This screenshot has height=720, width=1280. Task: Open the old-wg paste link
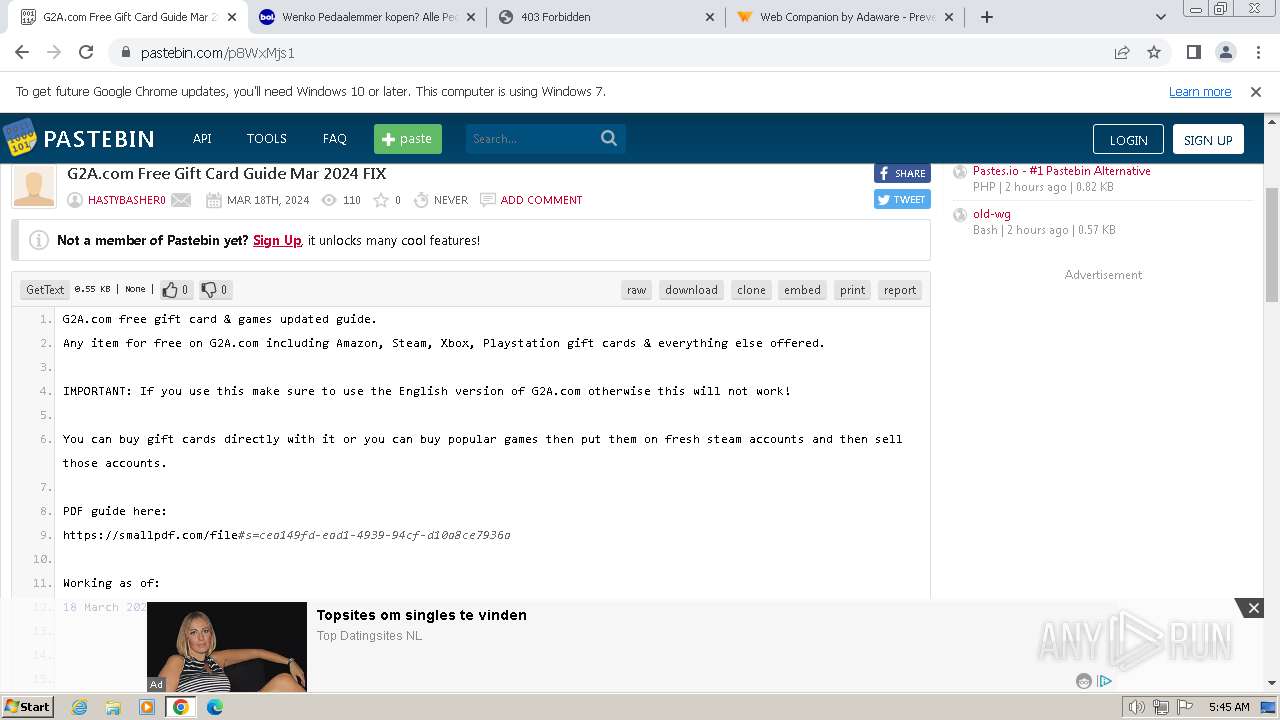(992, 214)
